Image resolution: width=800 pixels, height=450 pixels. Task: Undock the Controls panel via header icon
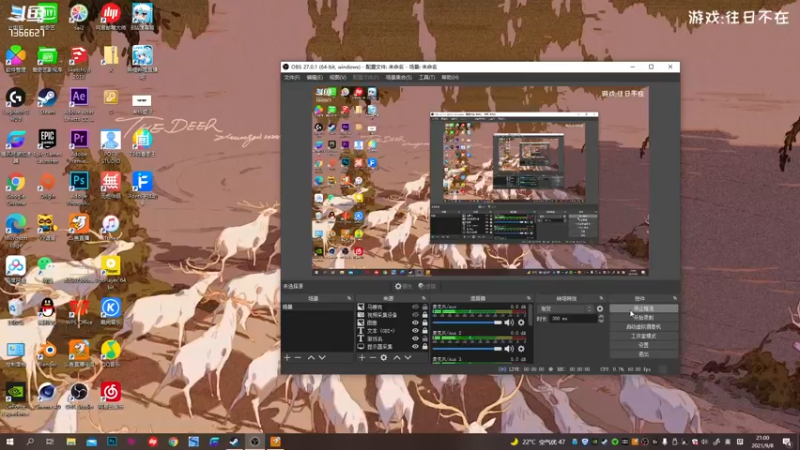(x=675, y=298)
